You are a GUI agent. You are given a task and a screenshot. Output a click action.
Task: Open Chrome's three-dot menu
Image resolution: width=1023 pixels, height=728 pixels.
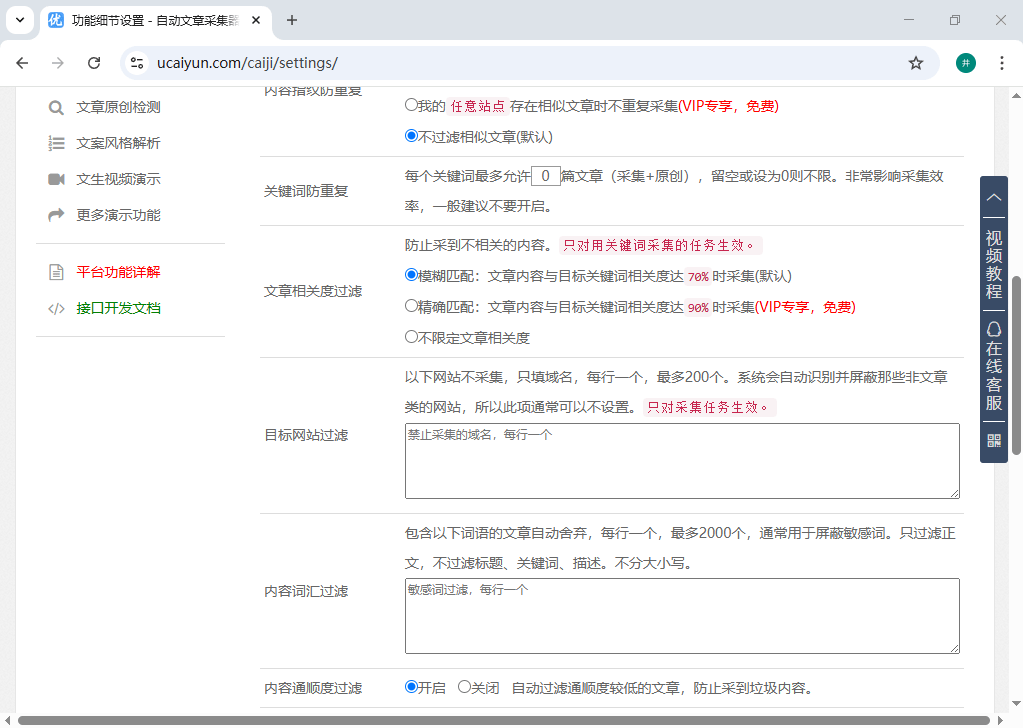(x=1001, y=63)
